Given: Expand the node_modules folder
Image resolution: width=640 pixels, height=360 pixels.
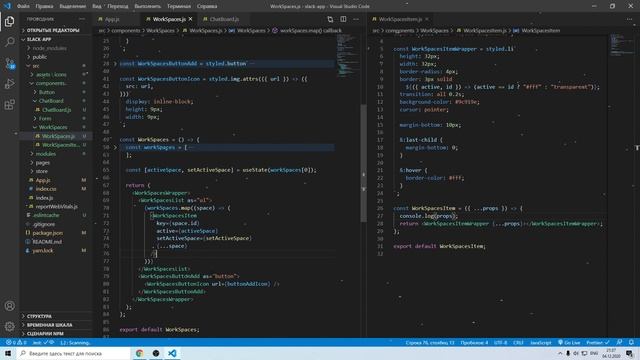Looking at the screenshot, I should (x=49, y=48).
